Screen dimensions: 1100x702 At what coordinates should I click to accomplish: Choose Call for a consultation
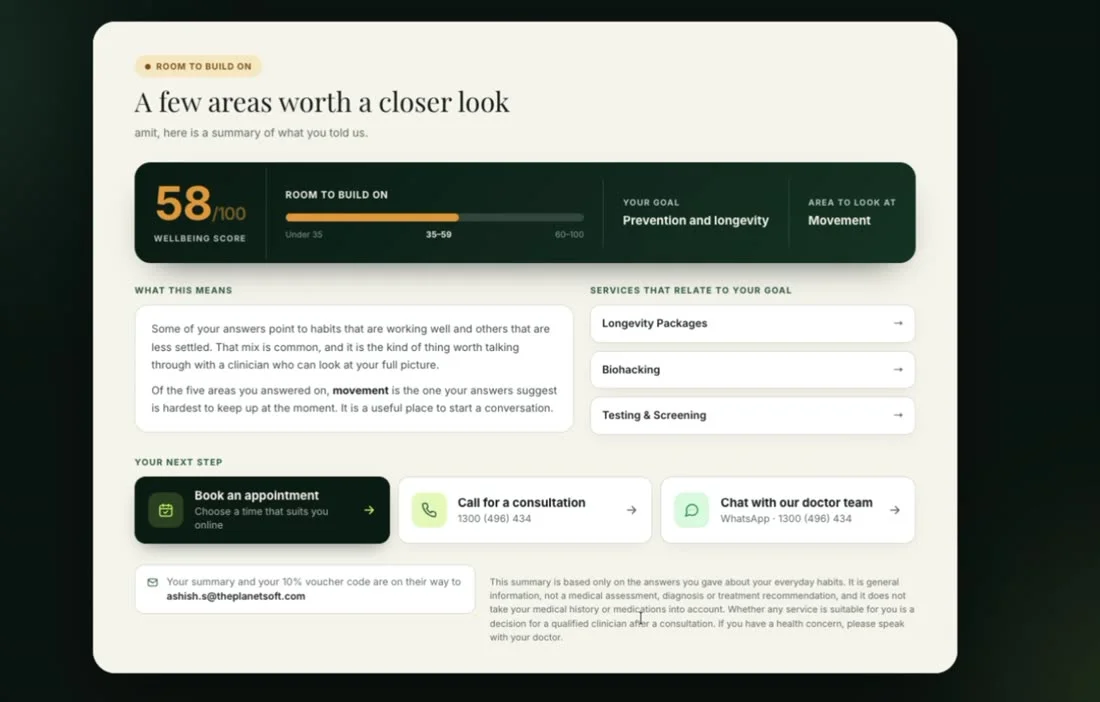(x=525, y=510)
